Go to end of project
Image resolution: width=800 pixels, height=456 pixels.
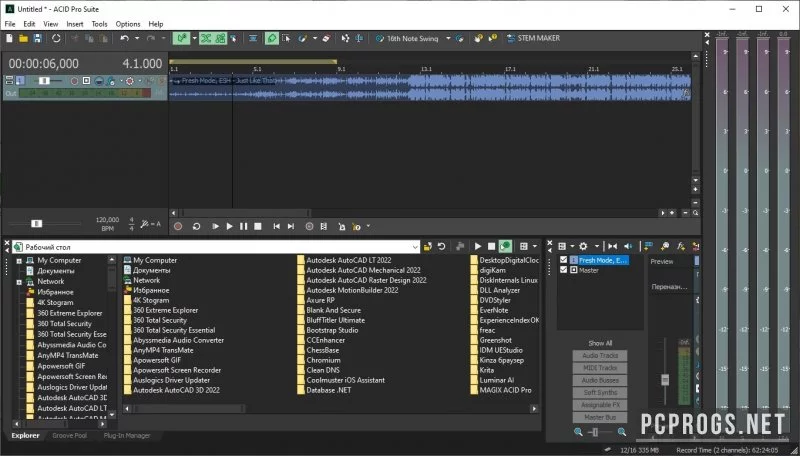(x=291, y=226)
